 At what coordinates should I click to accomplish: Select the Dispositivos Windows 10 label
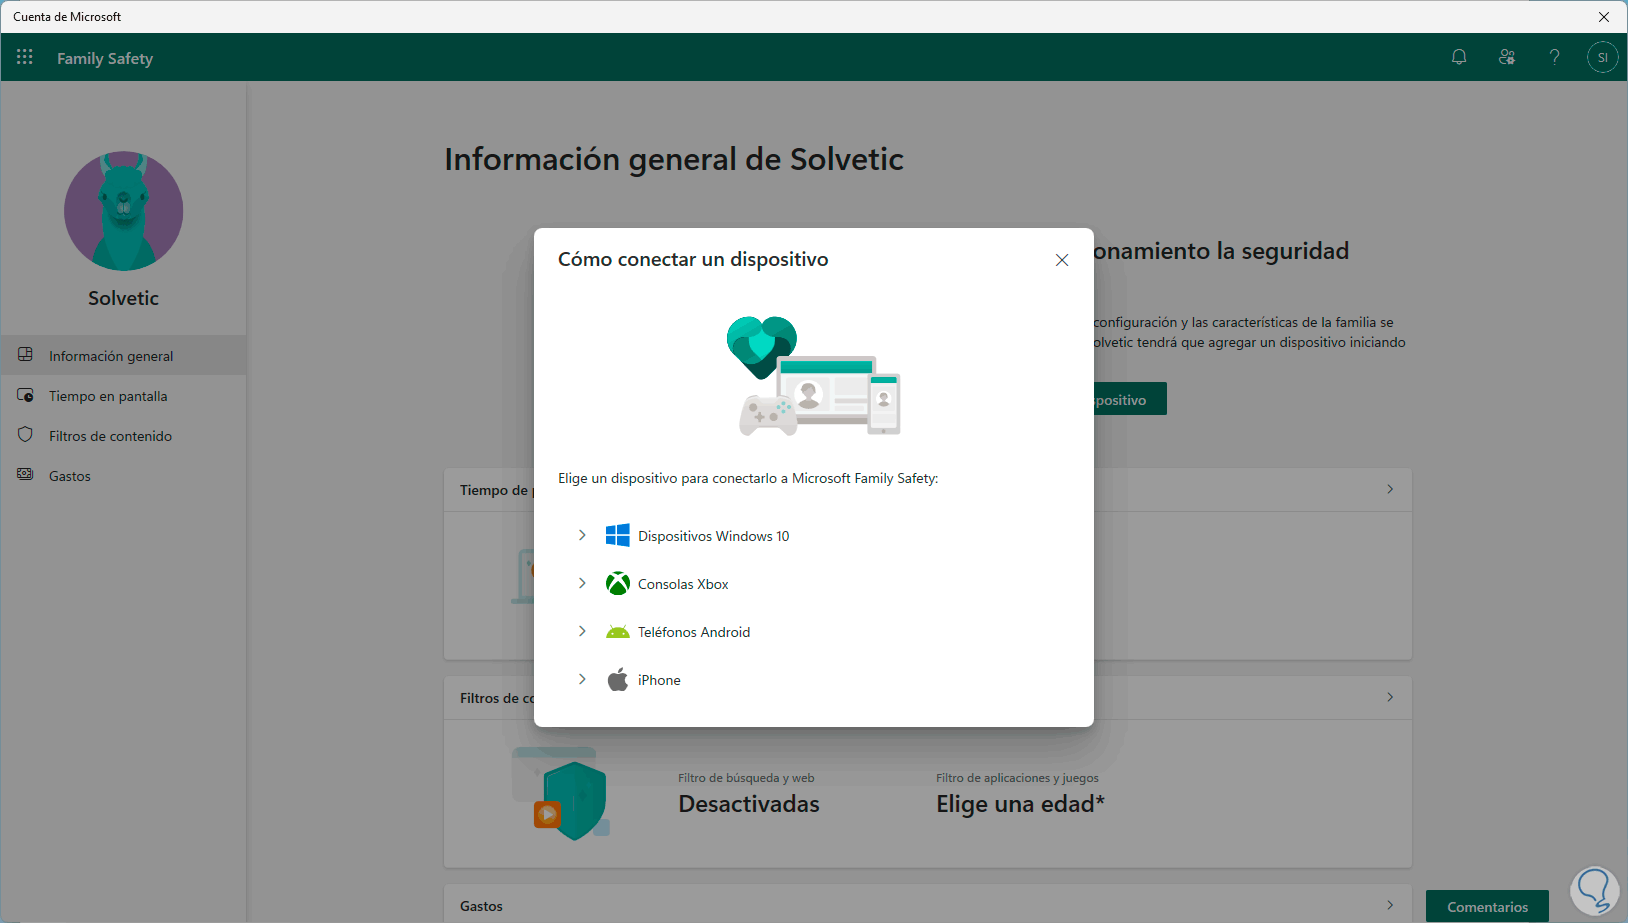pyautogui.click(x=714, y=536)
